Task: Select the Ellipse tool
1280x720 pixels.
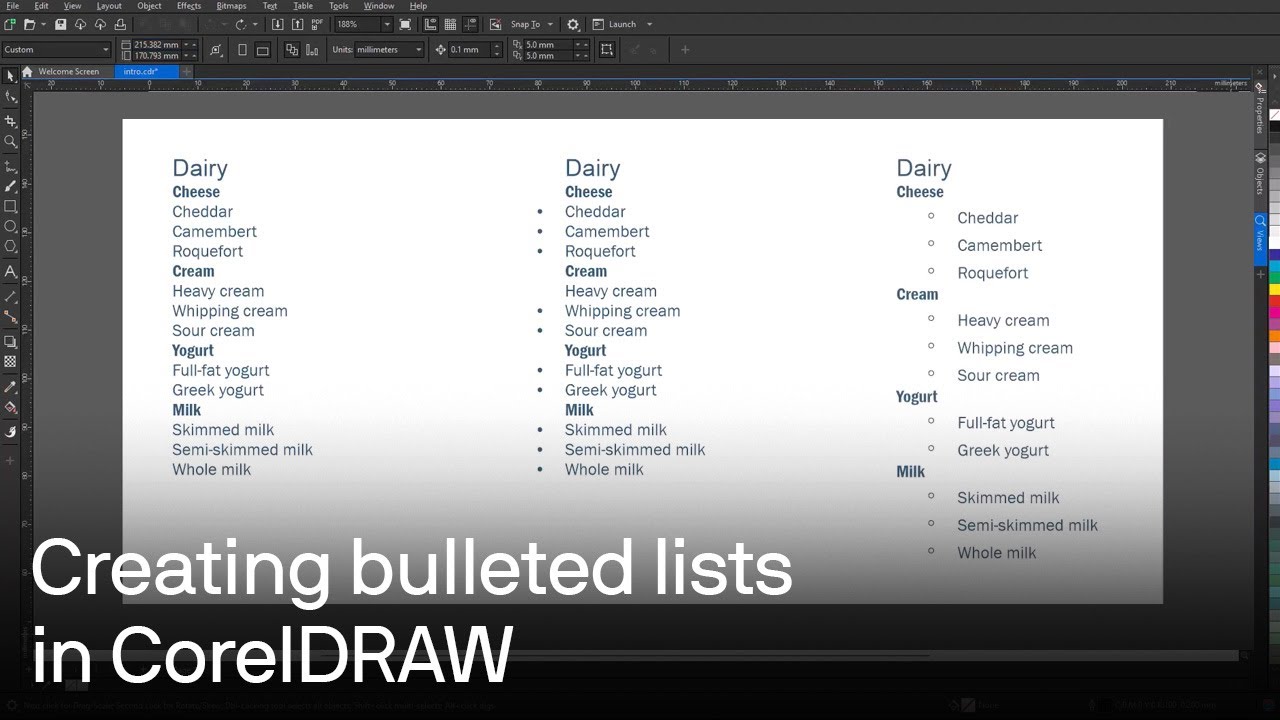Action: tap(11, 226)
